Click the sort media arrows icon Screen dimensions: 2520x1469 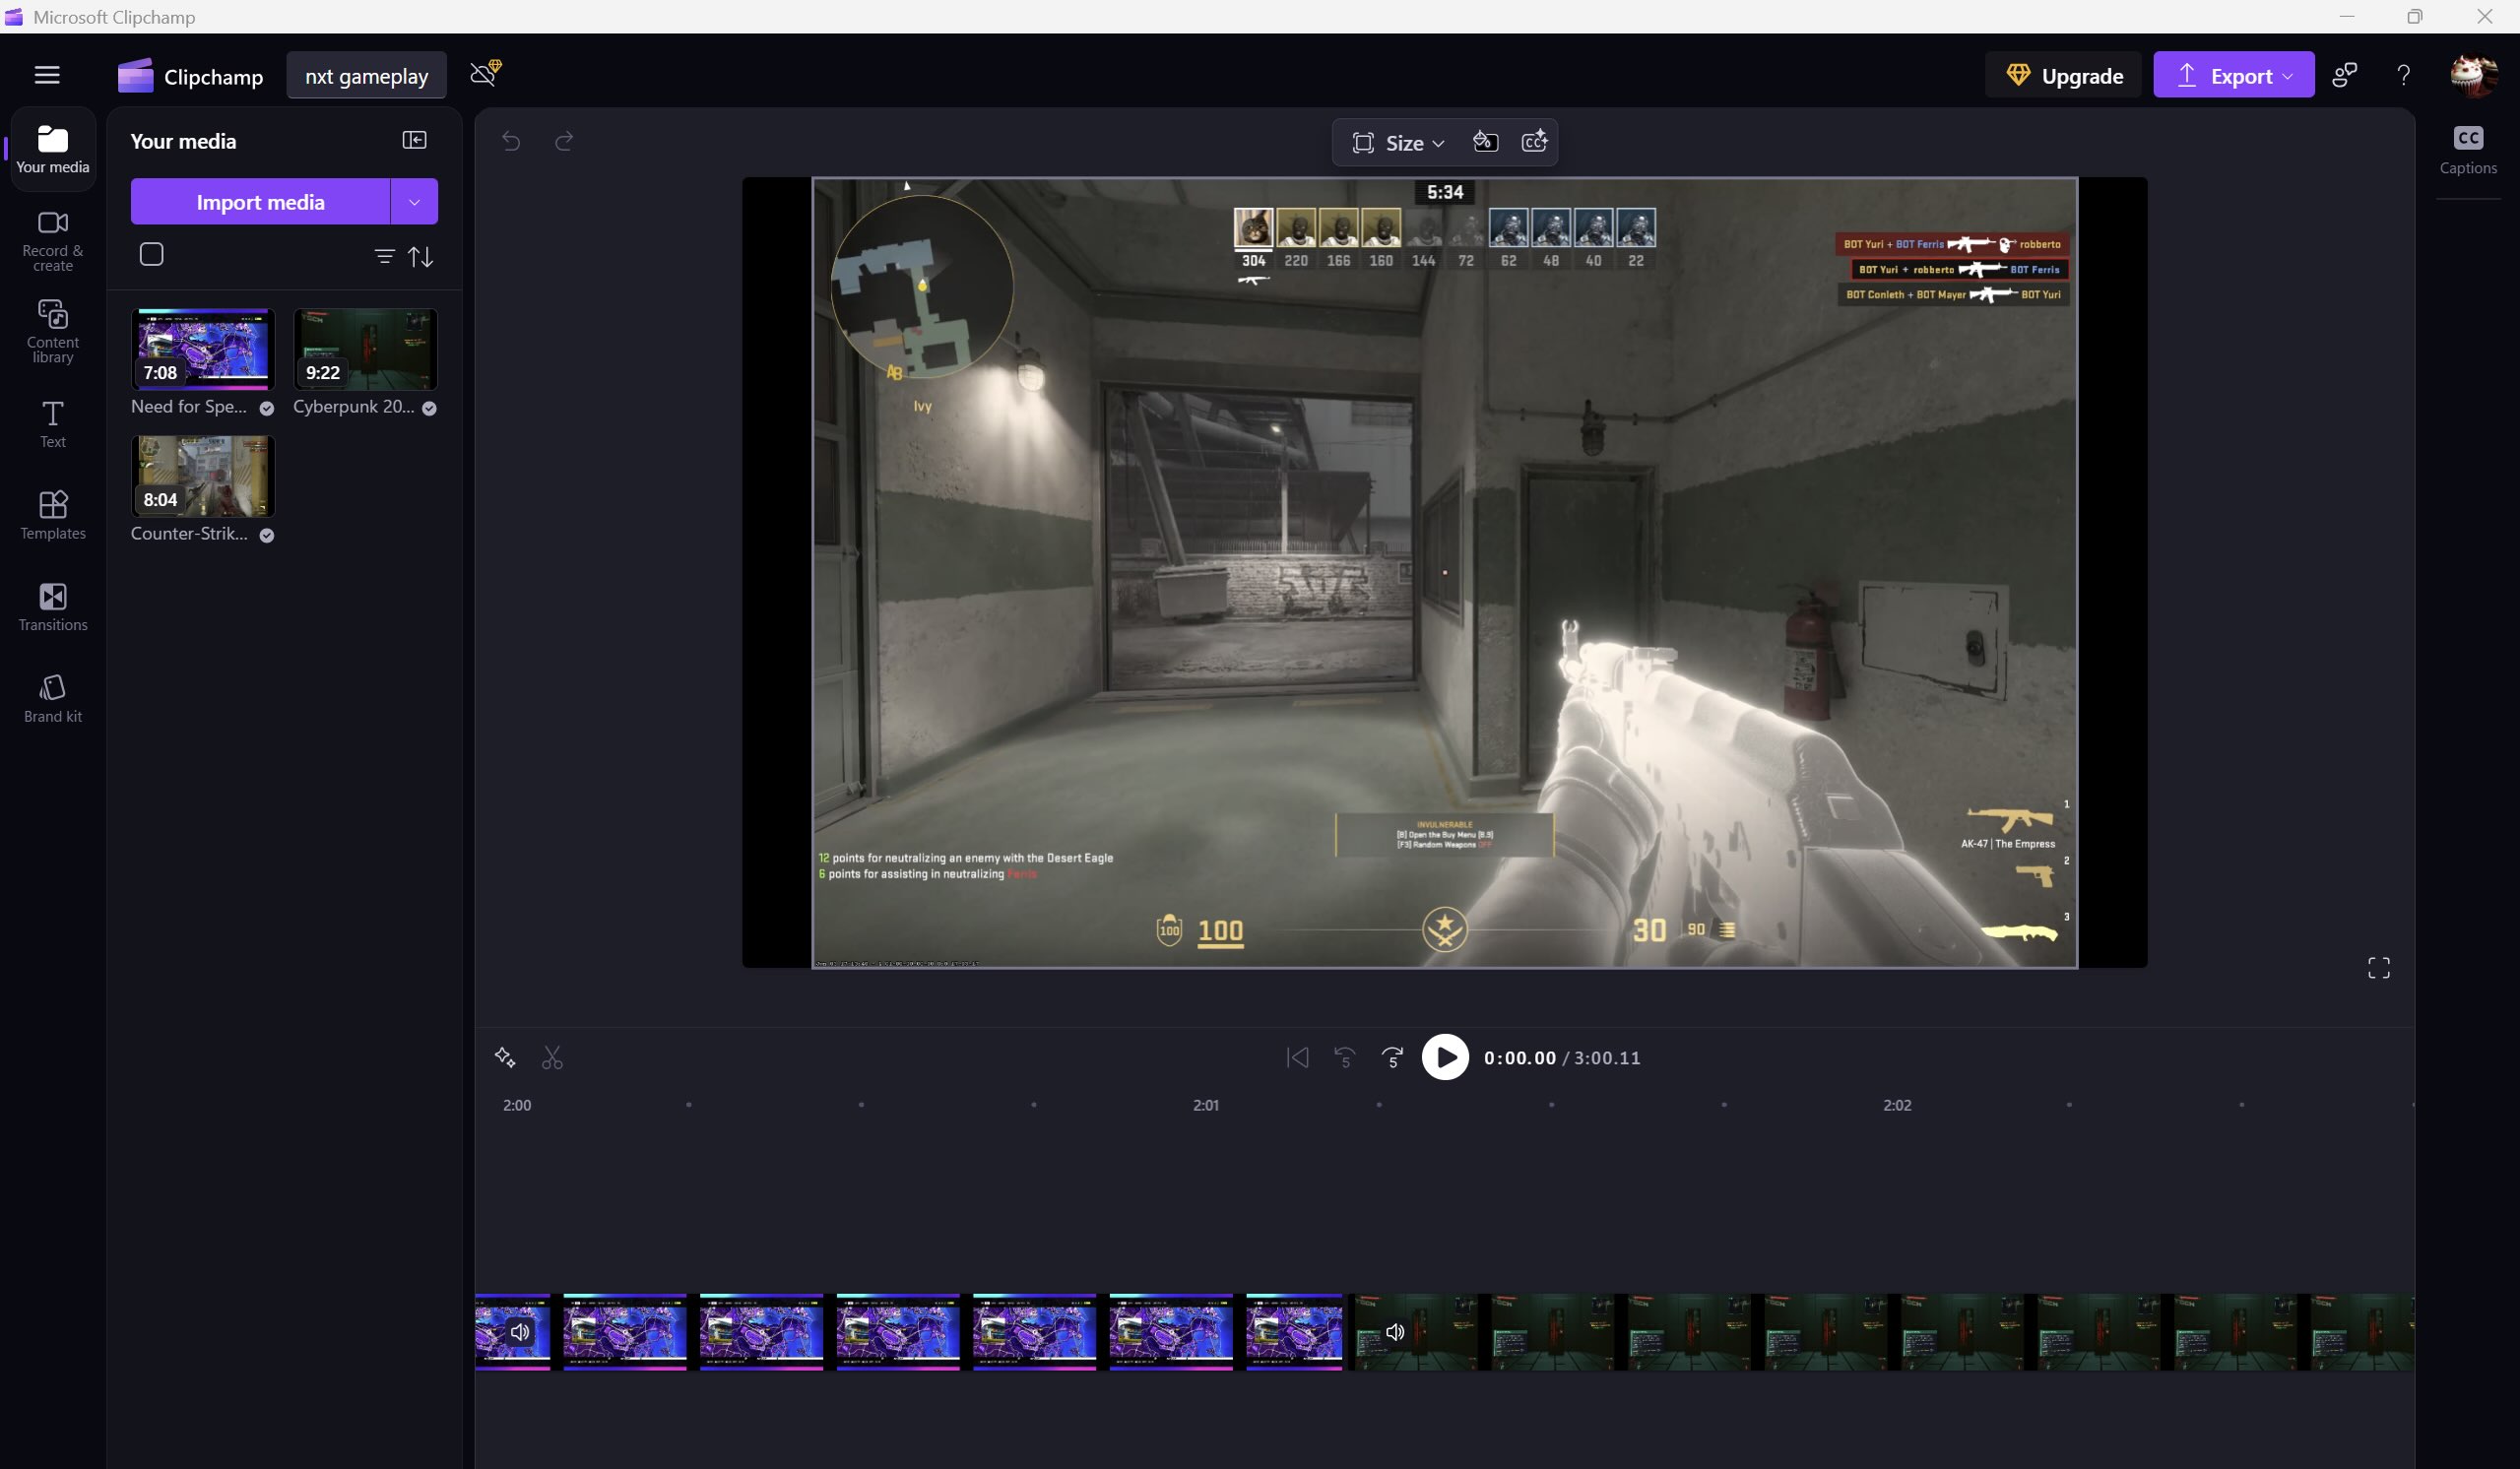[x=421, y=257]
